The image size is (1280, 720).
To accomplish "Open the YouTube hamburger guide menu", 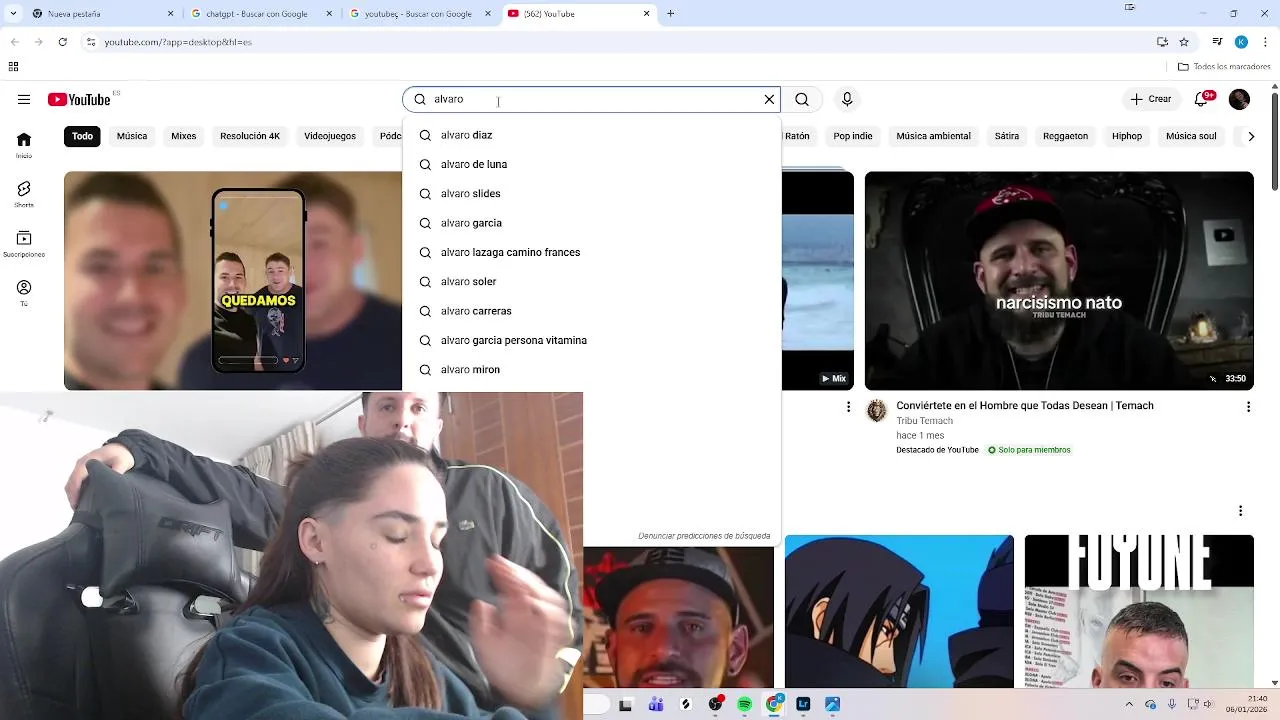I will 24,99.
